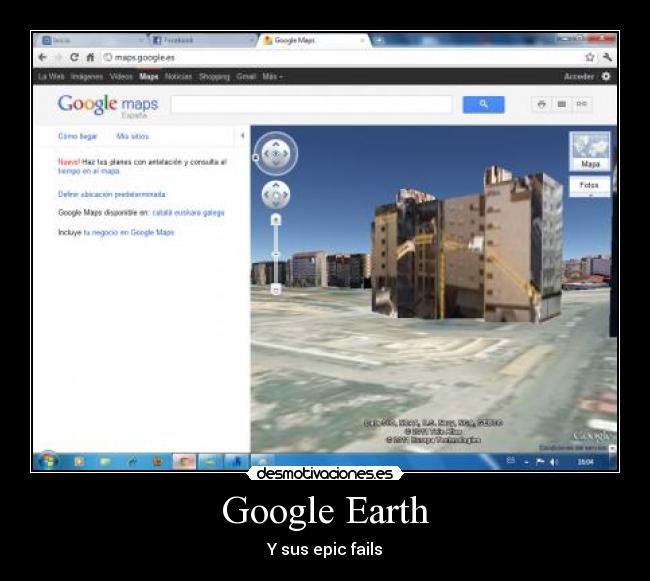Open Chrome from the taskbar
Screen dimensions: 650x581
pos(184,461)
